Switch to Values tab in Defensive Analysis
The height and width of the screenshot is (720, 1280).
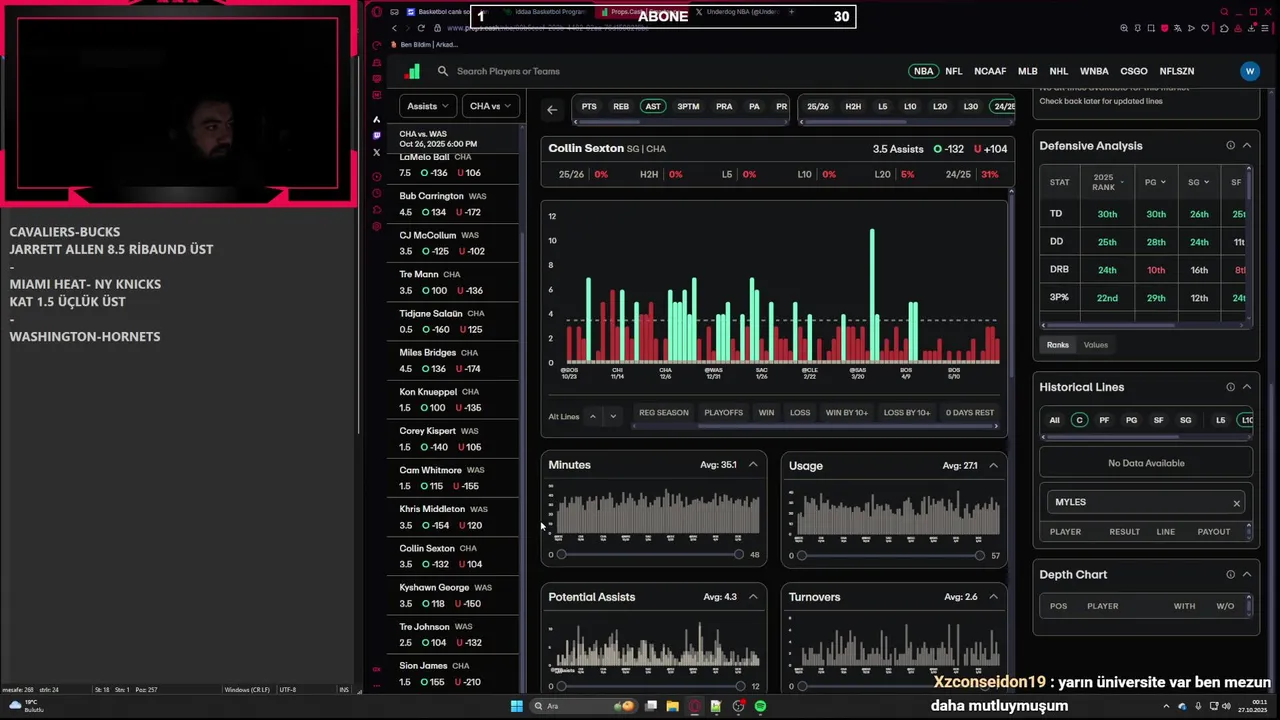click(1095, 345)
